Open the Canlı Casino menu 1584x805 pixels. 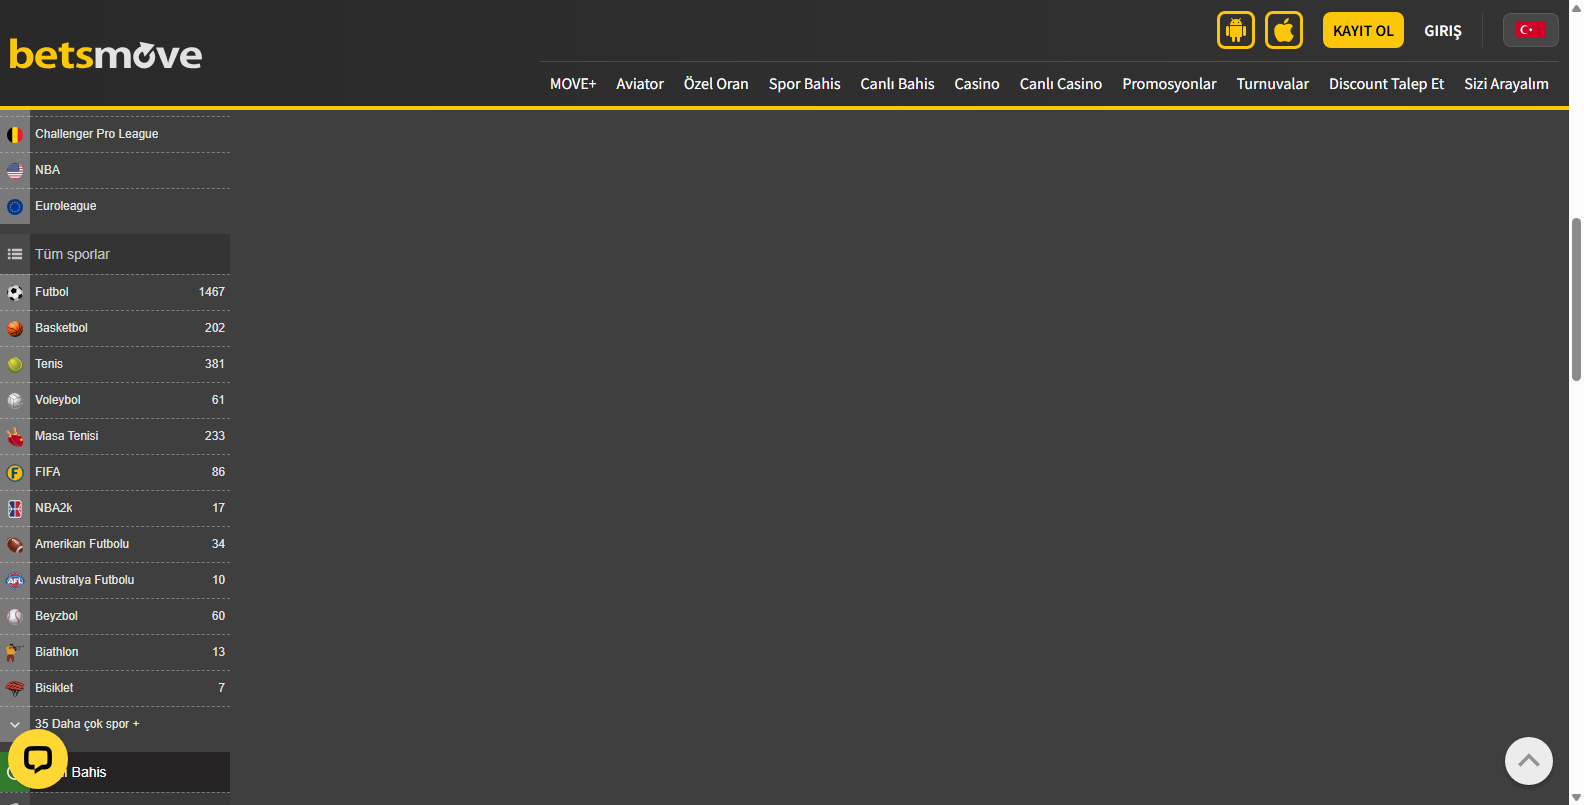pos(1060,84)
